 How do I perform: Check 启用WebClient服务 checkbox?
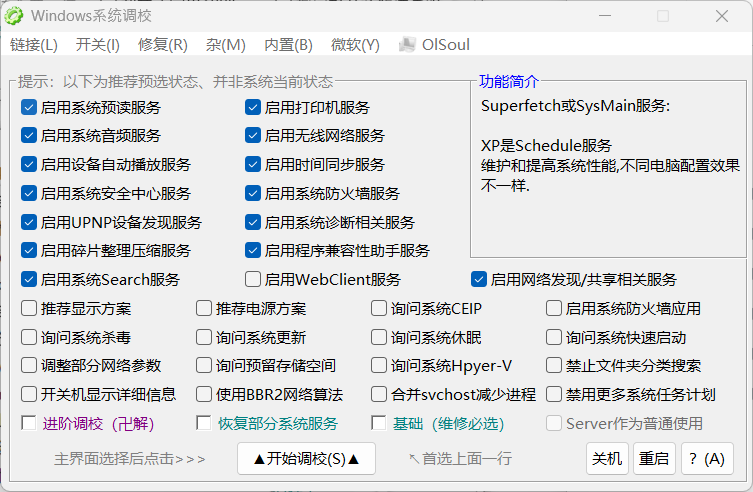(x=253, y=279)
